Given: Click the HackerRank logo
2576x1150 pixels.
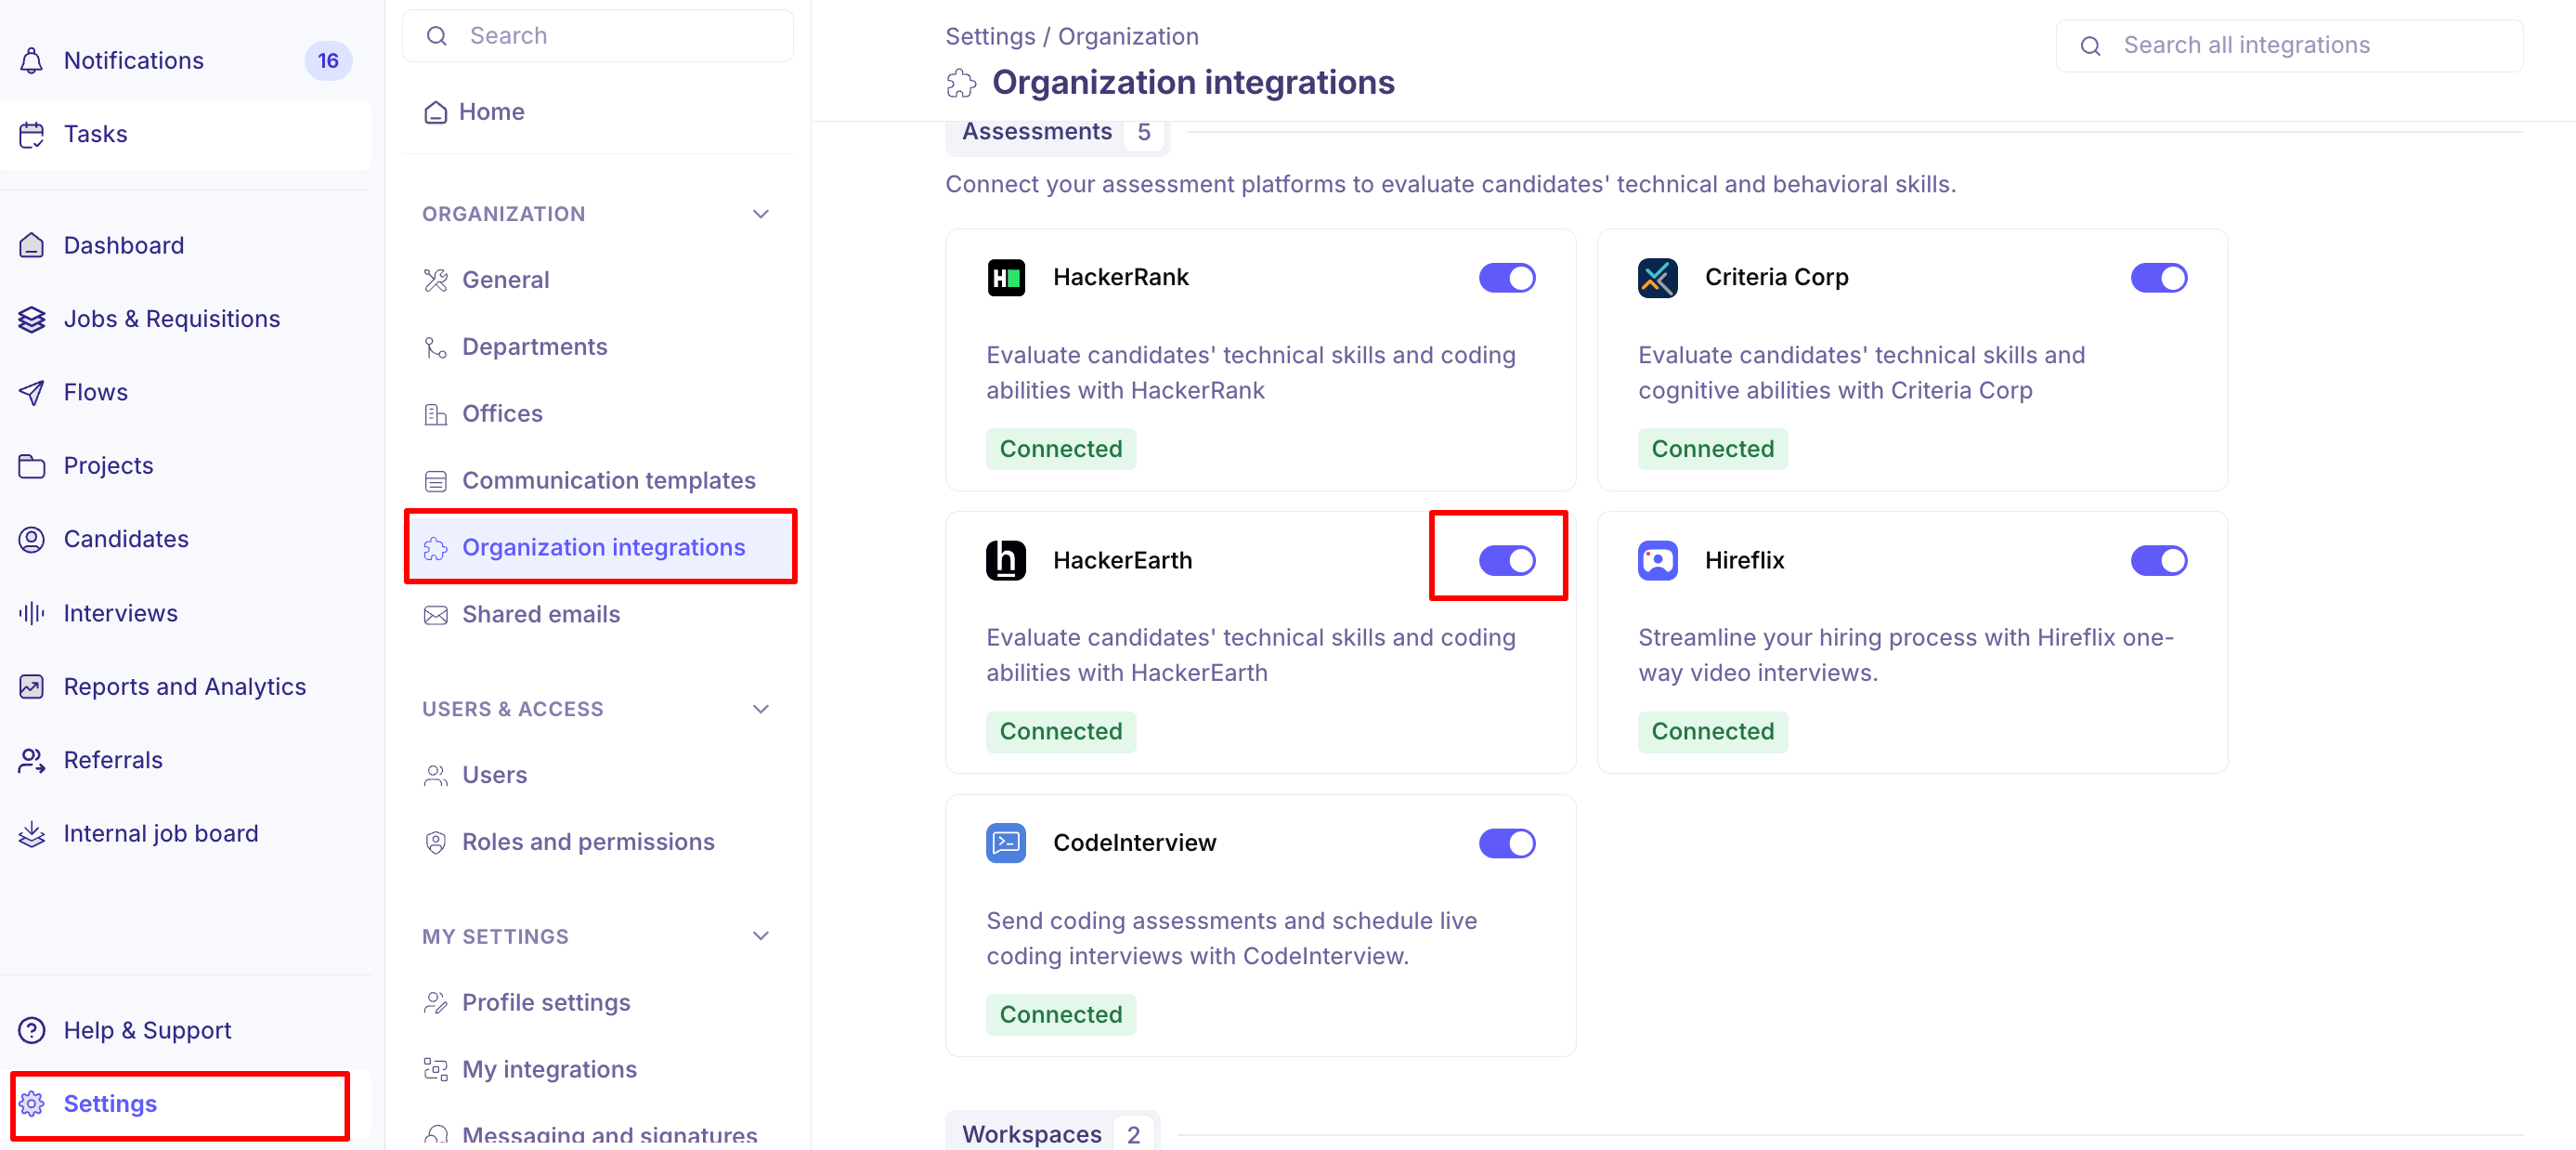Looking at the screenshot, I should [x=1006, y=278].
